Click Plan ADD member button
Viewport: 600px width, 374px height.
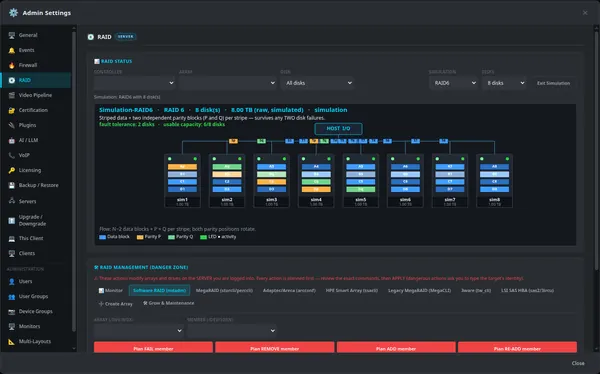click(x=396, y=348)
